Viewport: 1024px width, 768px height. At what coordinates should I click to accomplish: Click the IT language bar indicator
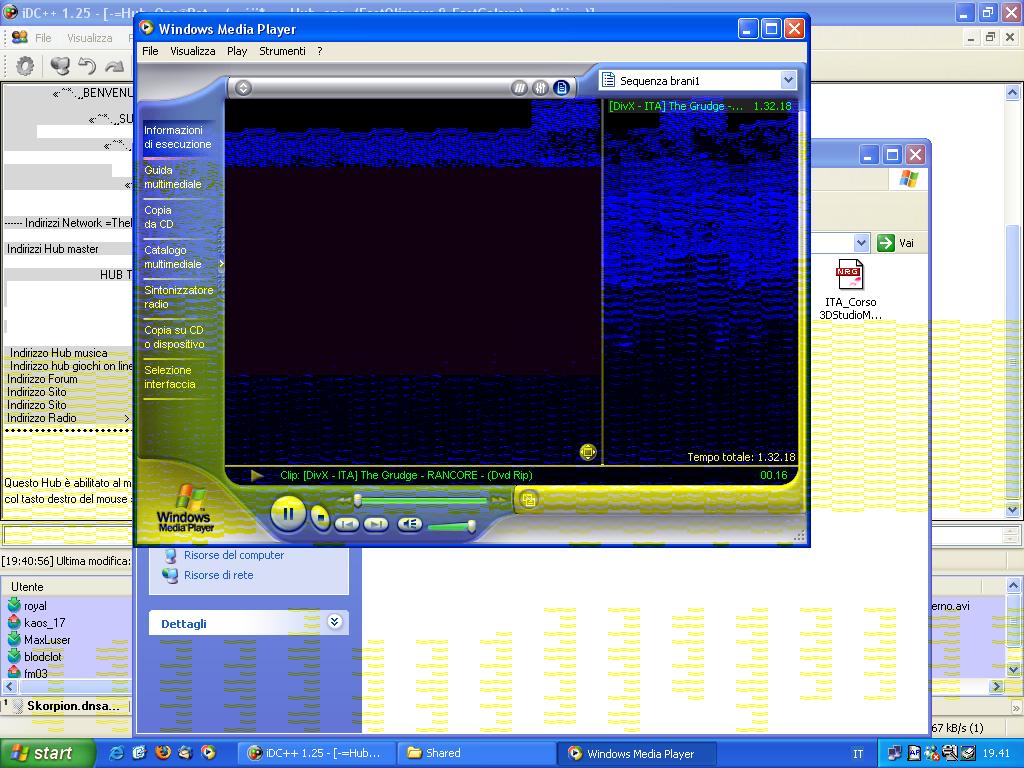pos(858,754)
